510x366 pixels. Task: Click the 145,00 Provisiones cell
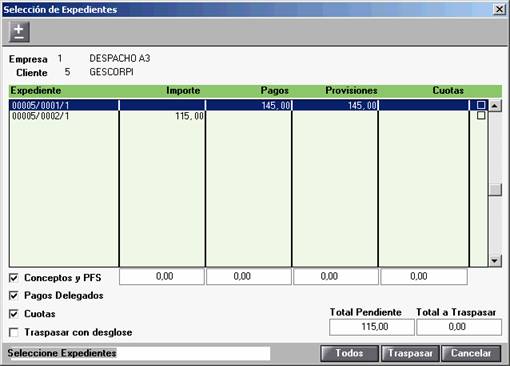point(335,105)
